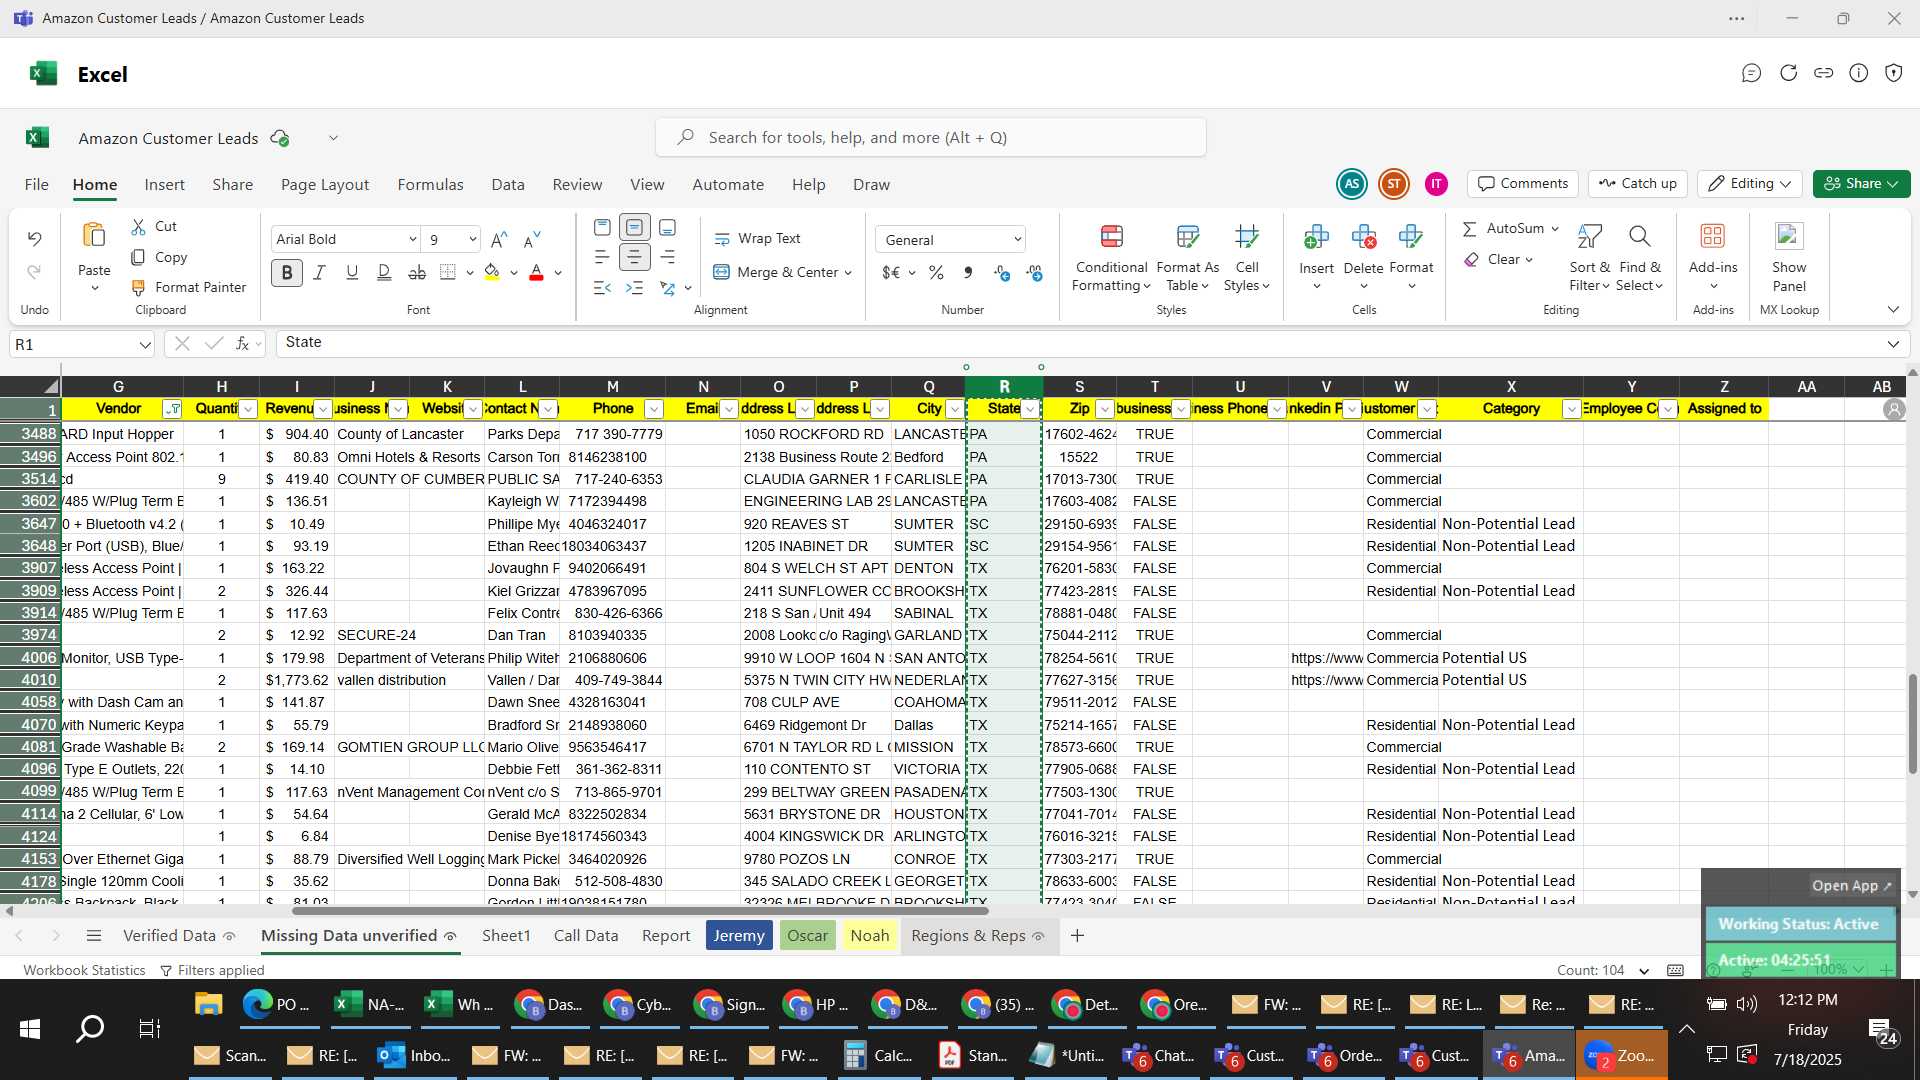Viewport: 1920px width, 1080px height.
Task: Toggle the Catch up button
Action: point(1637,183)
